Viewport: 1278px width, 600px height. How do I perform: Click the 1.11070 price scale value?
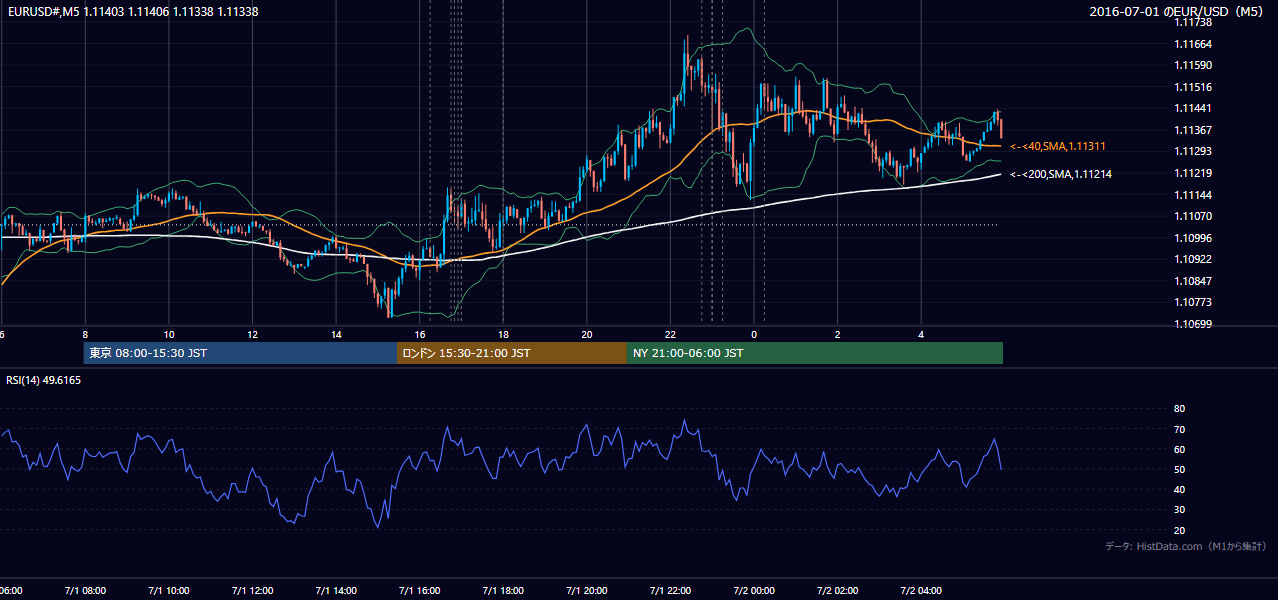(1192, 216)
